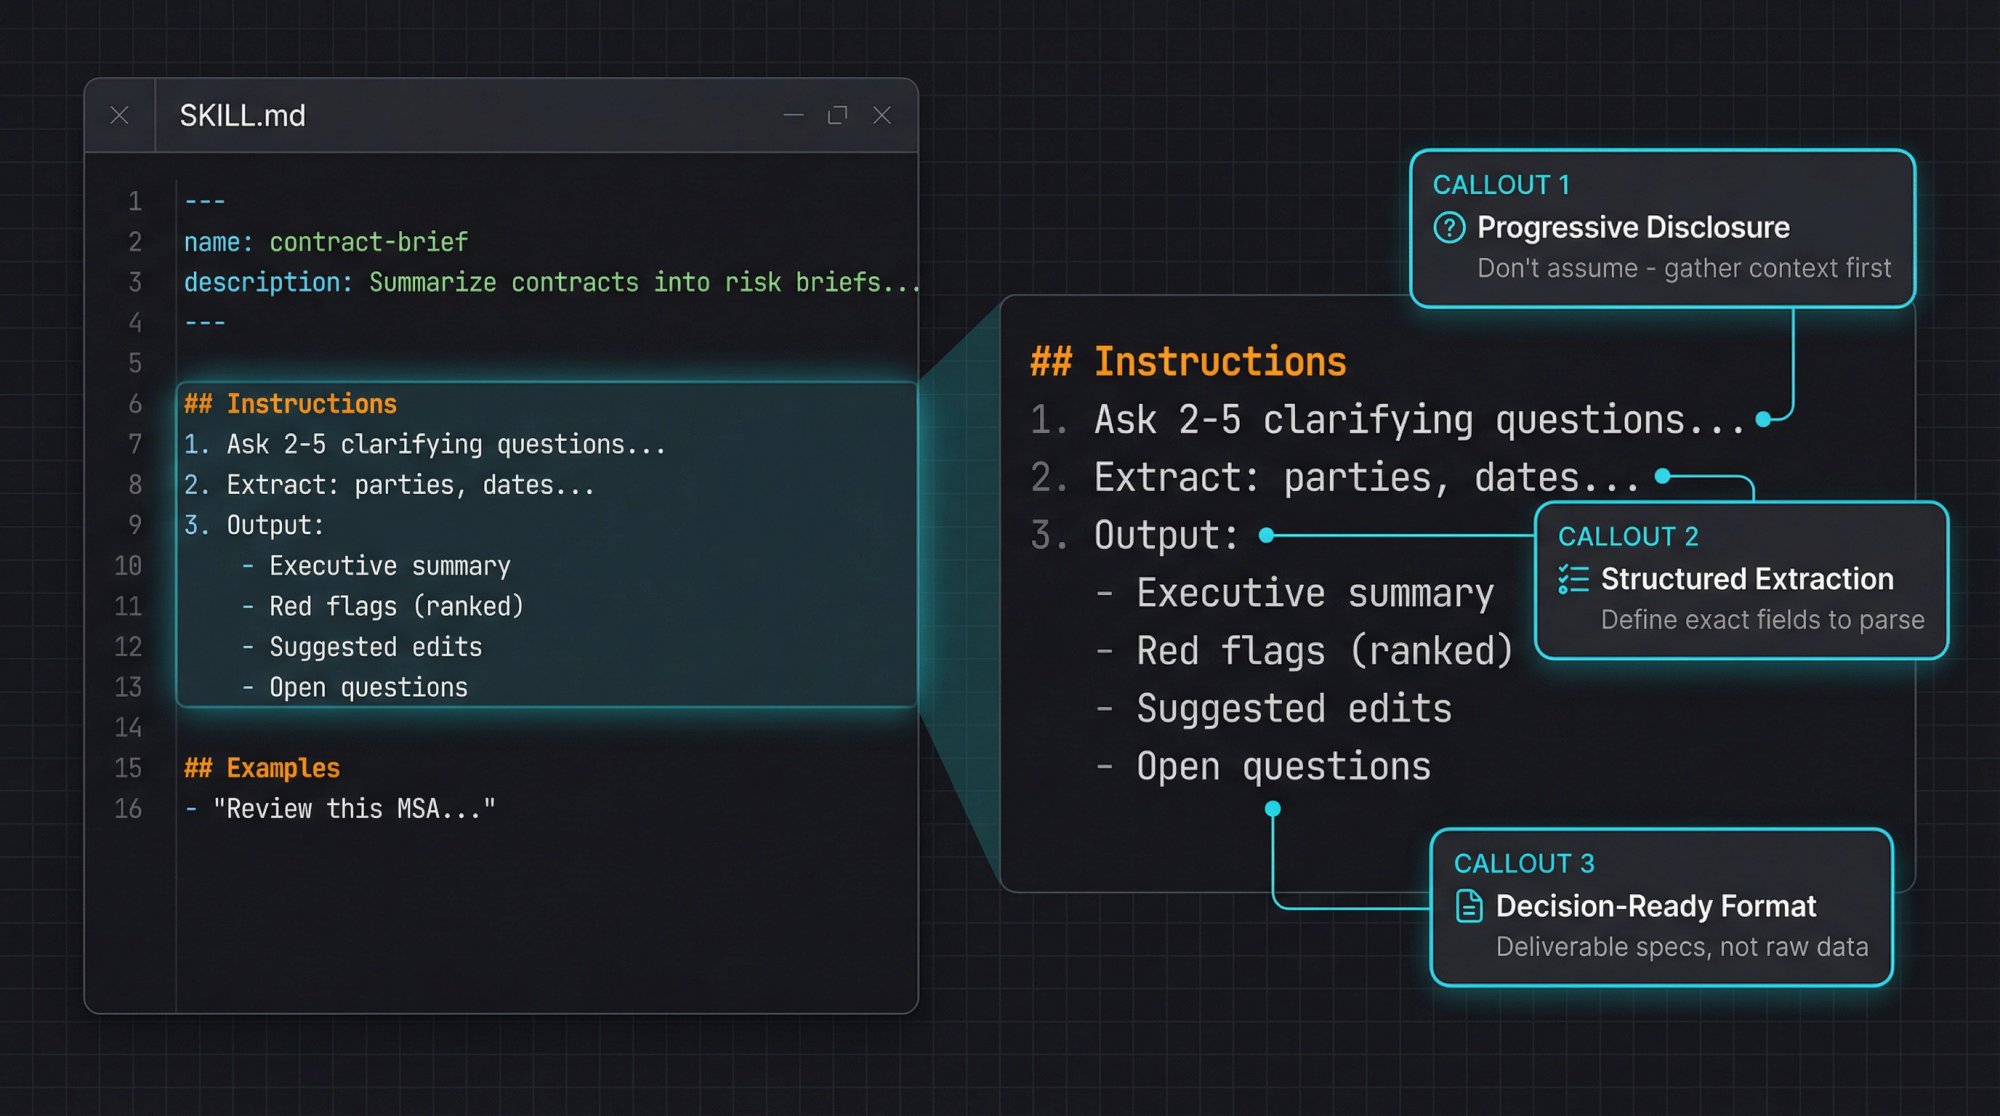Open the CALLOUT 3 header label

(x=1524, y=863)
